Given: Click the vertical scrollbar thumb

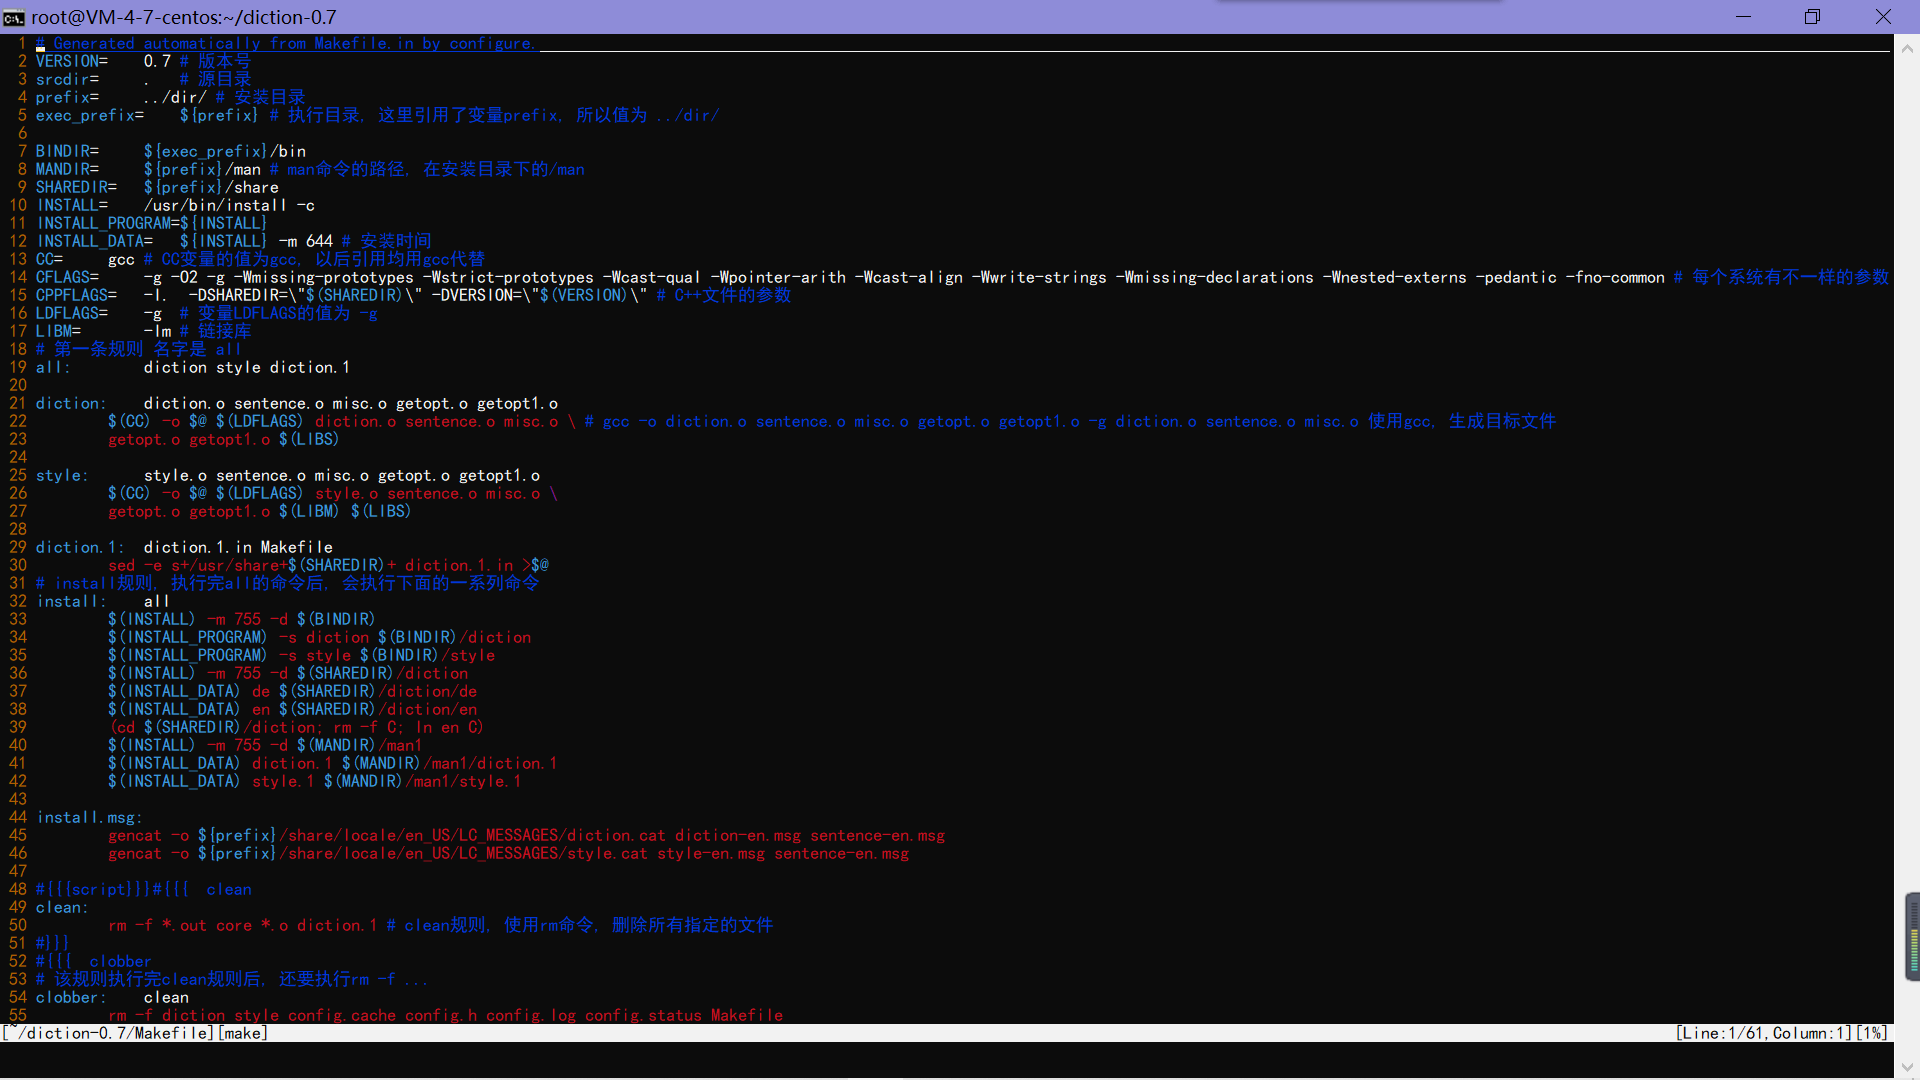Looking at the screenshot, I should click(1912, 937).
